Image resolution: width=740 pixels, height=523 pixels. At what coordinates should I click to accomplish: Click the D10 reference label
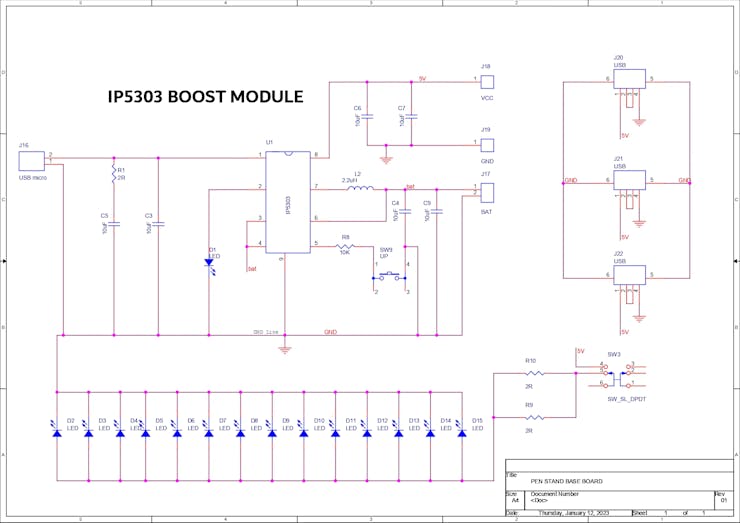(320, 421)
